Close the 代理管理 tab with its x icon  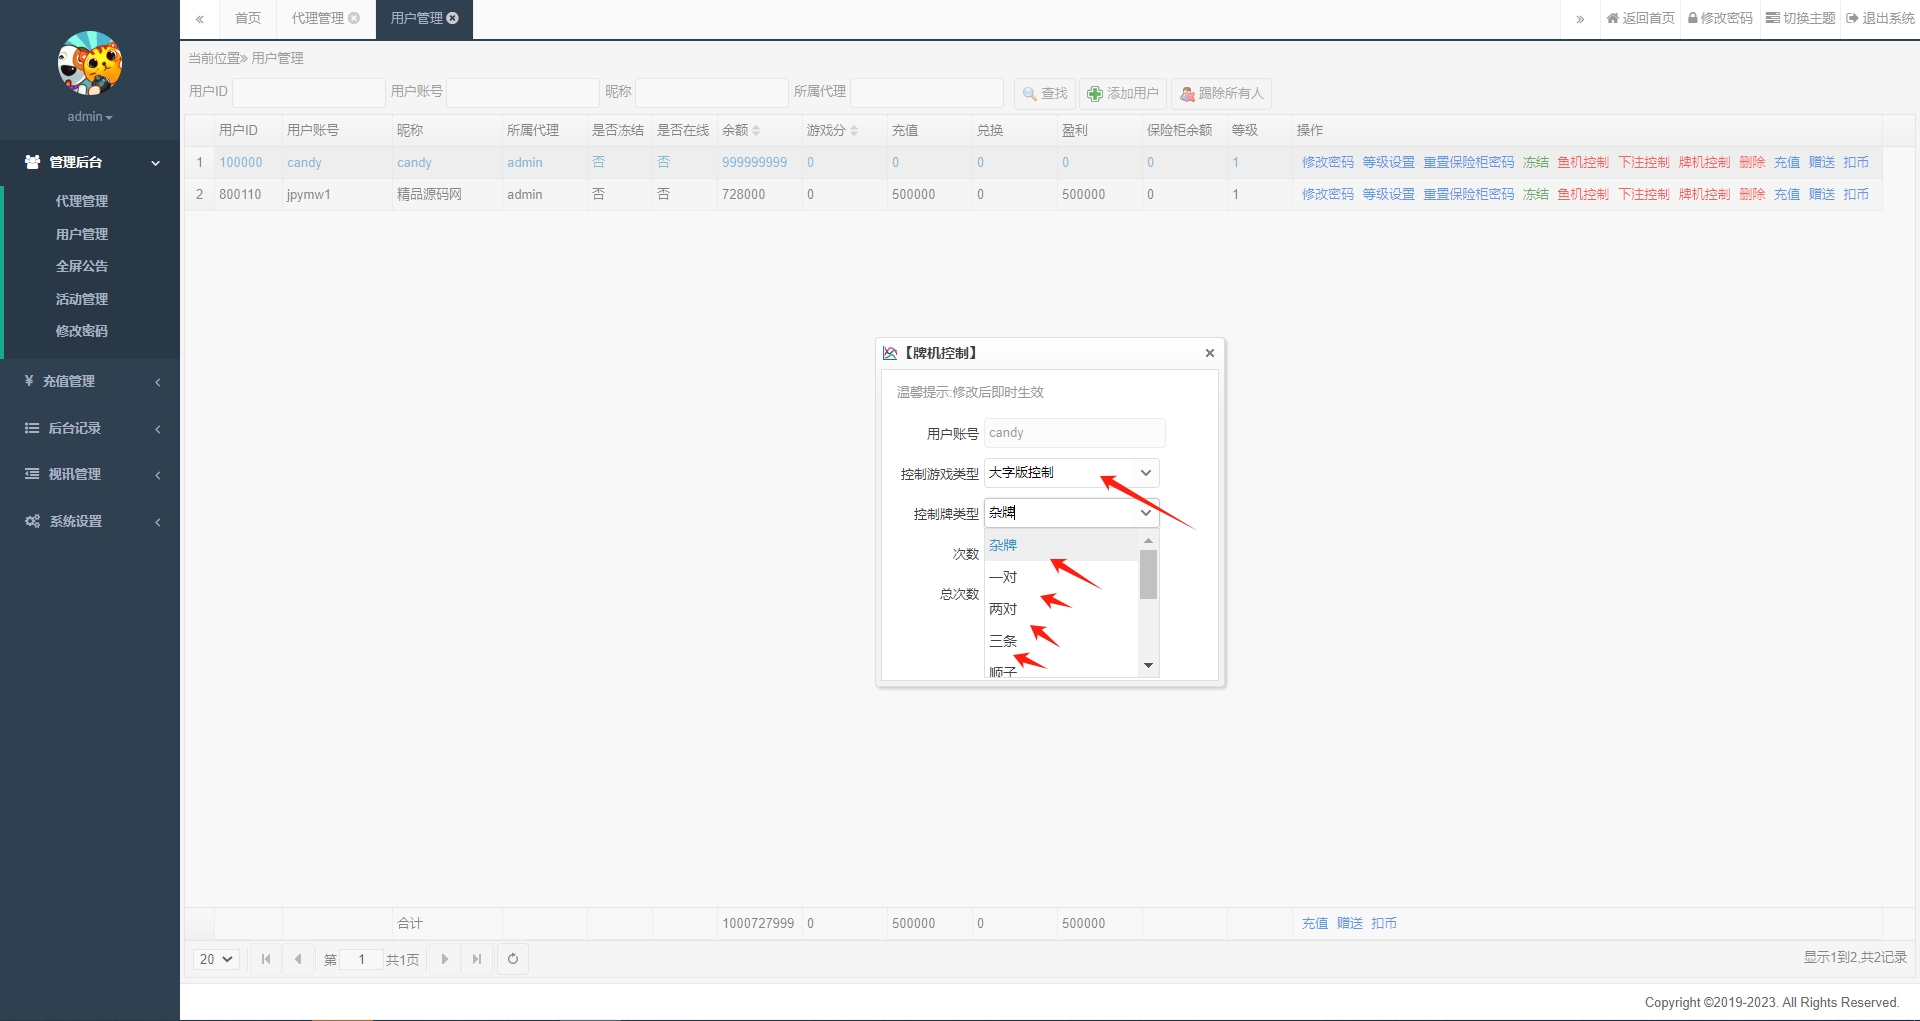[354, 18]
